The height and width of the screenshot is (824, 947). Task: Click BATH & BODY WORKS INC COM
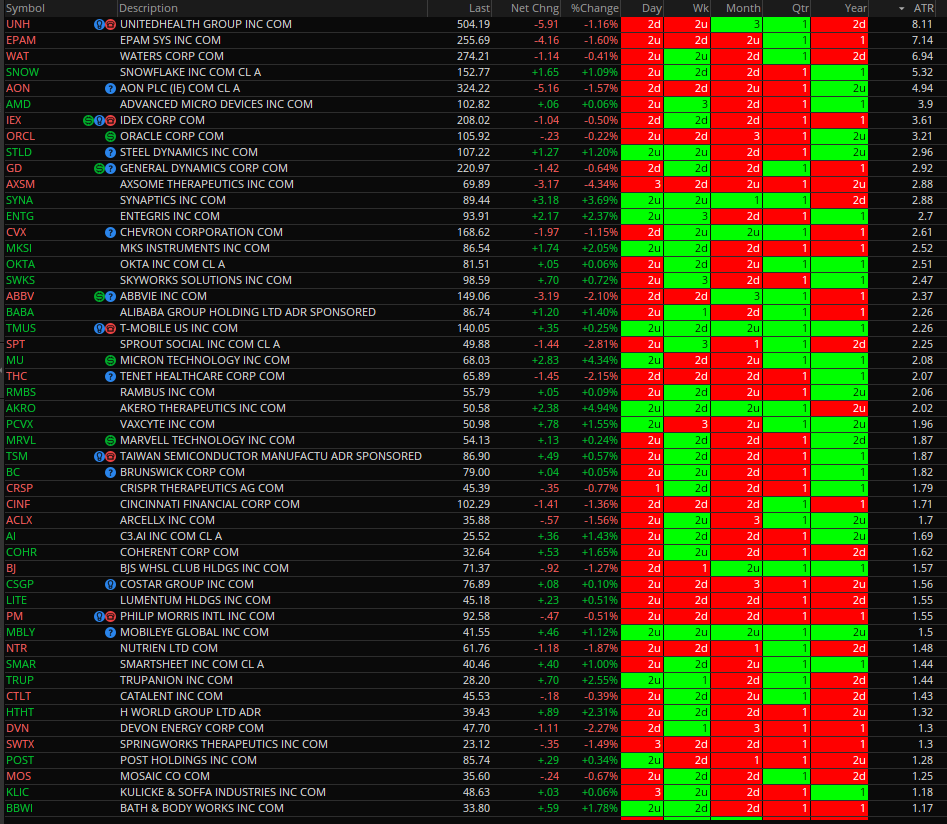tap(202, 809)
